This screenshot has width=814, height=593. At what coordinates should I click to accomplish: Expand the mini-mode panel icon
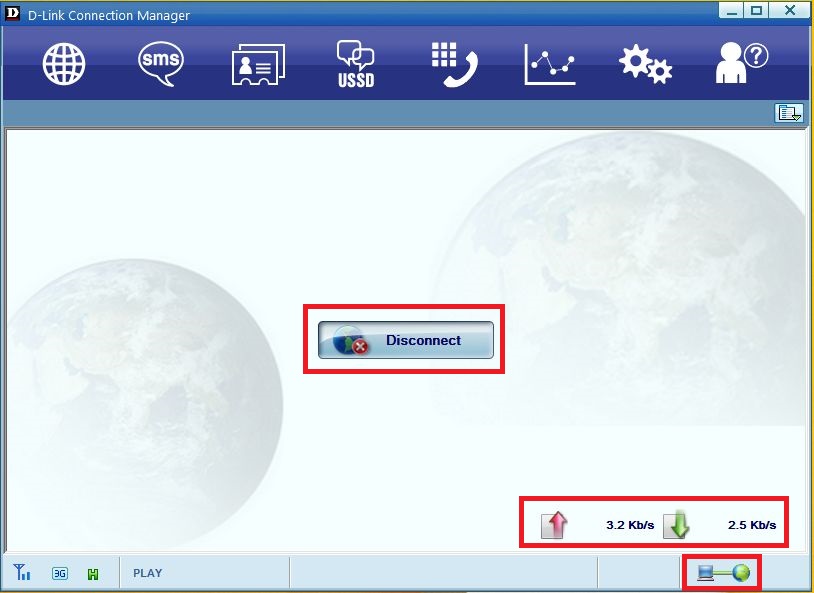point(789,113)
